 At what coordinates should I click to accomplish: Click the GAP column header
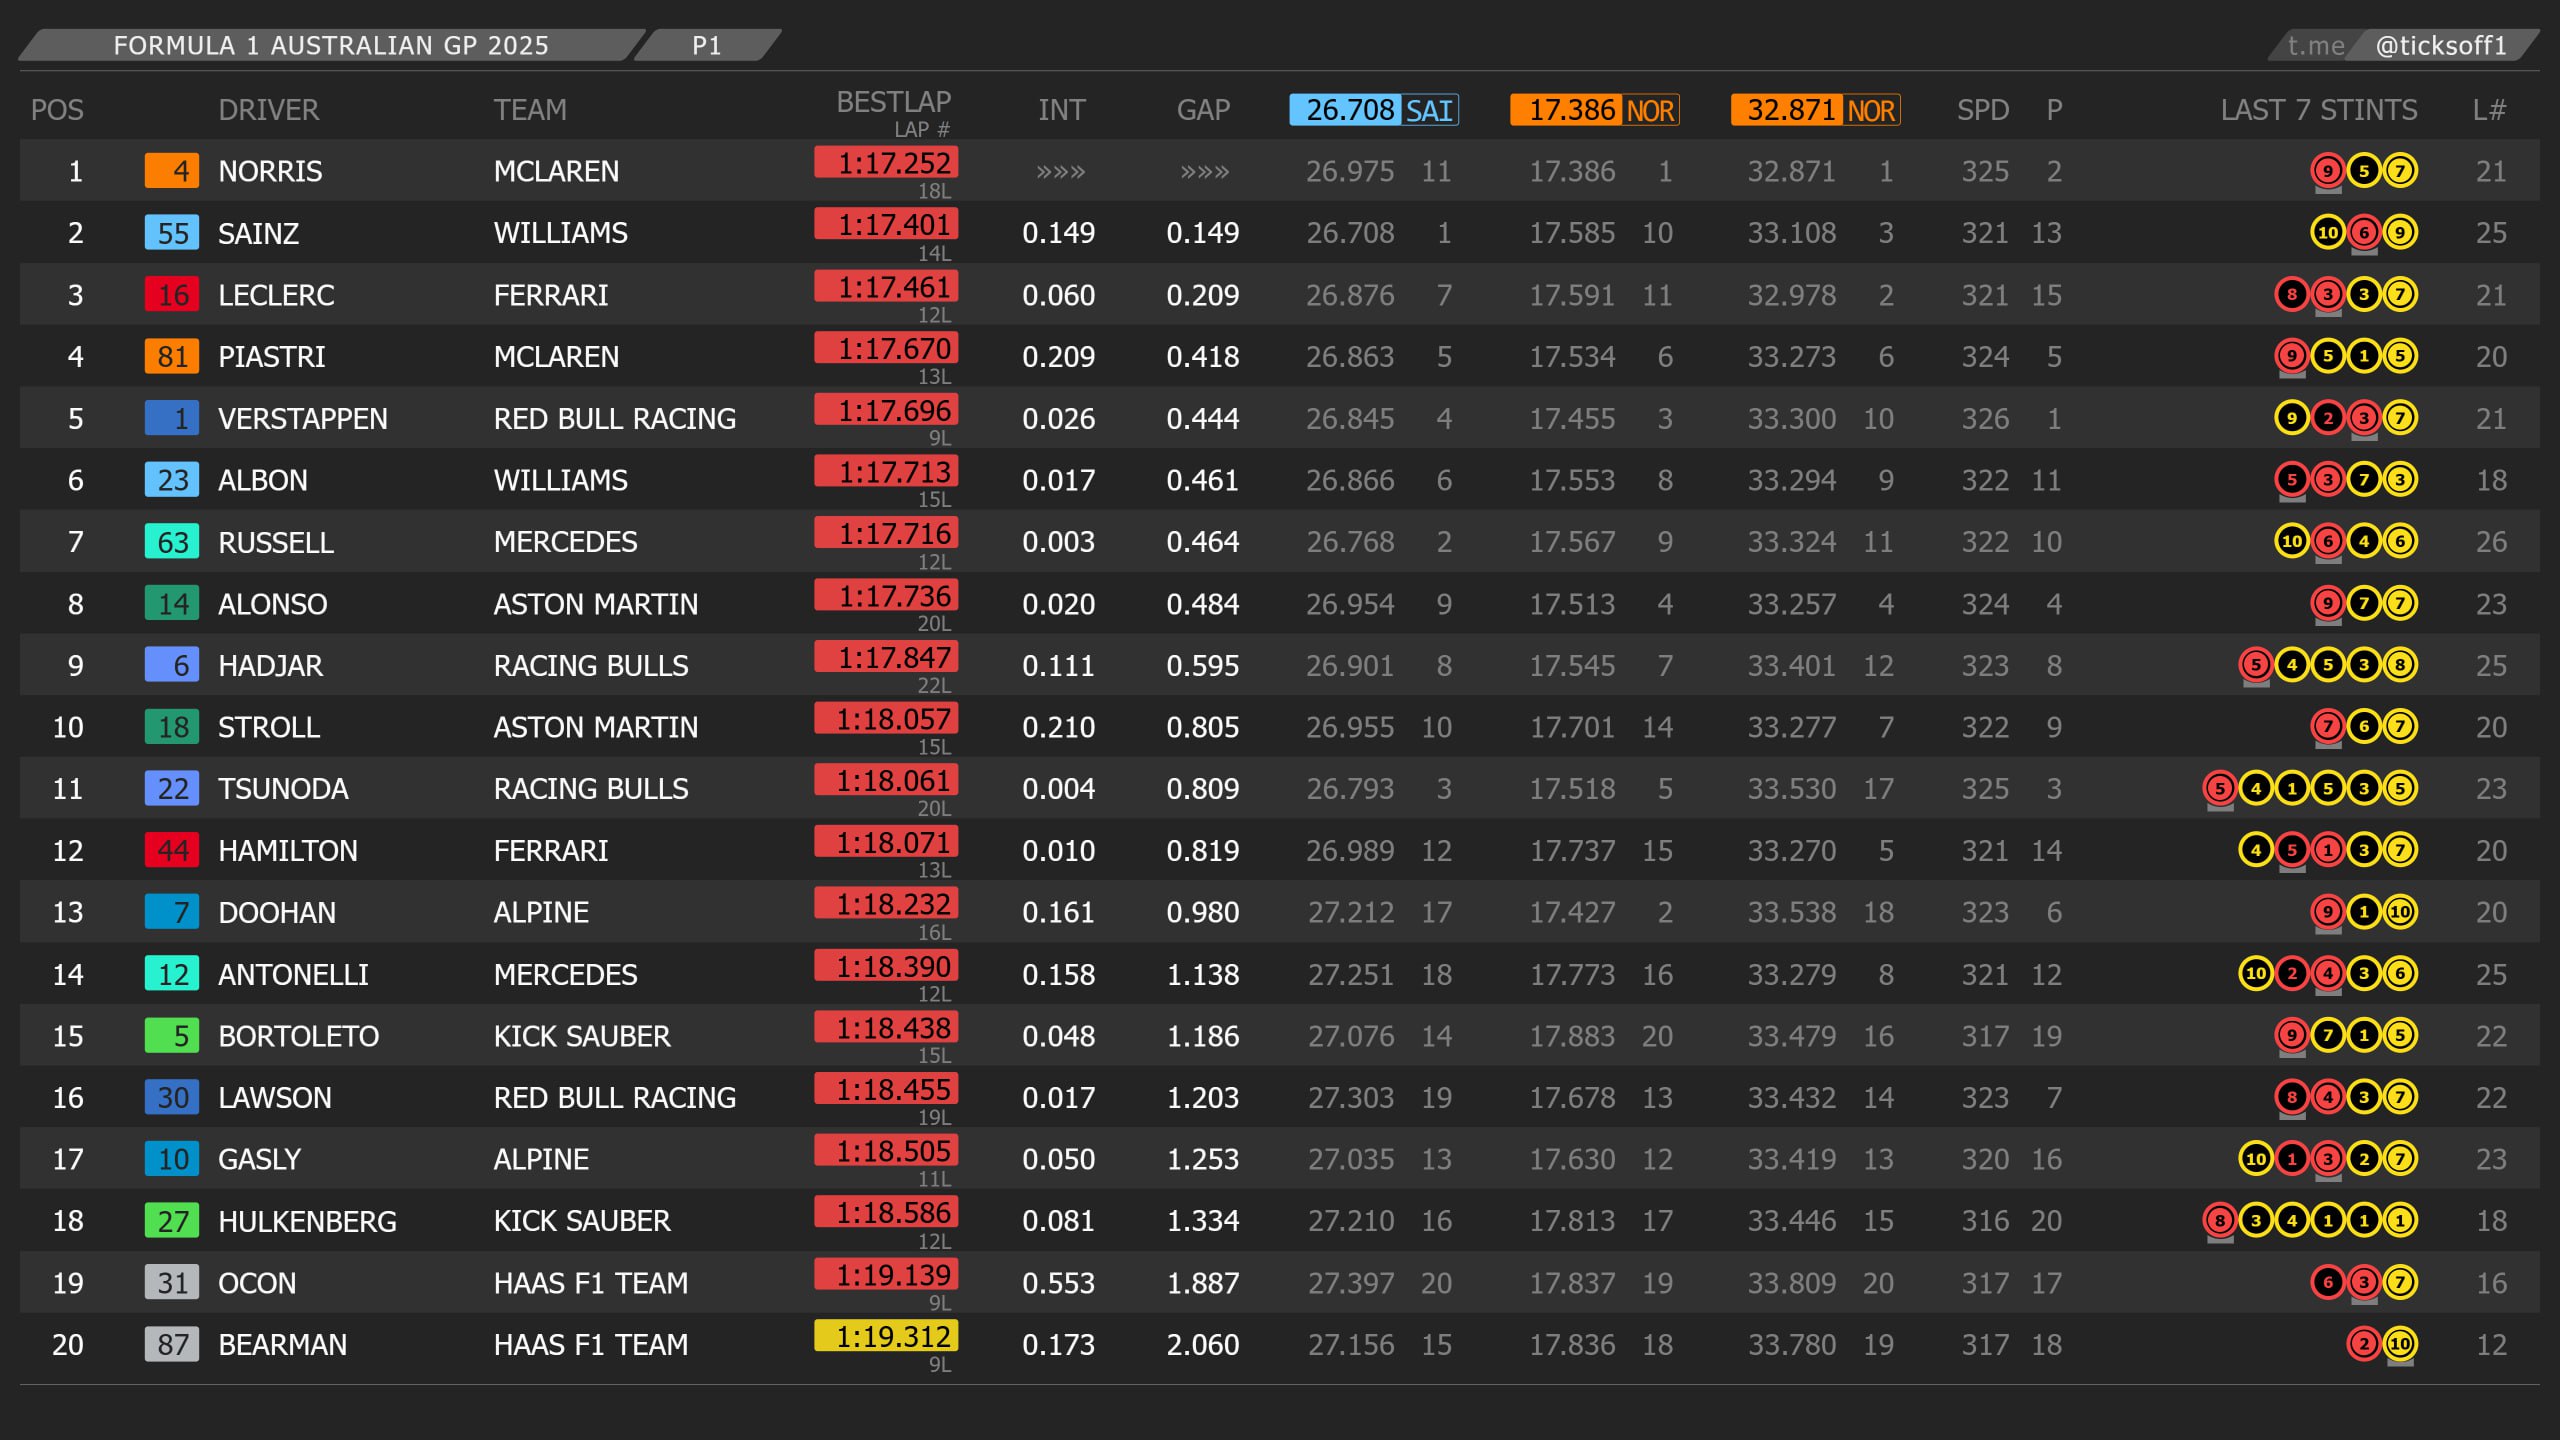pos(1203,110)
